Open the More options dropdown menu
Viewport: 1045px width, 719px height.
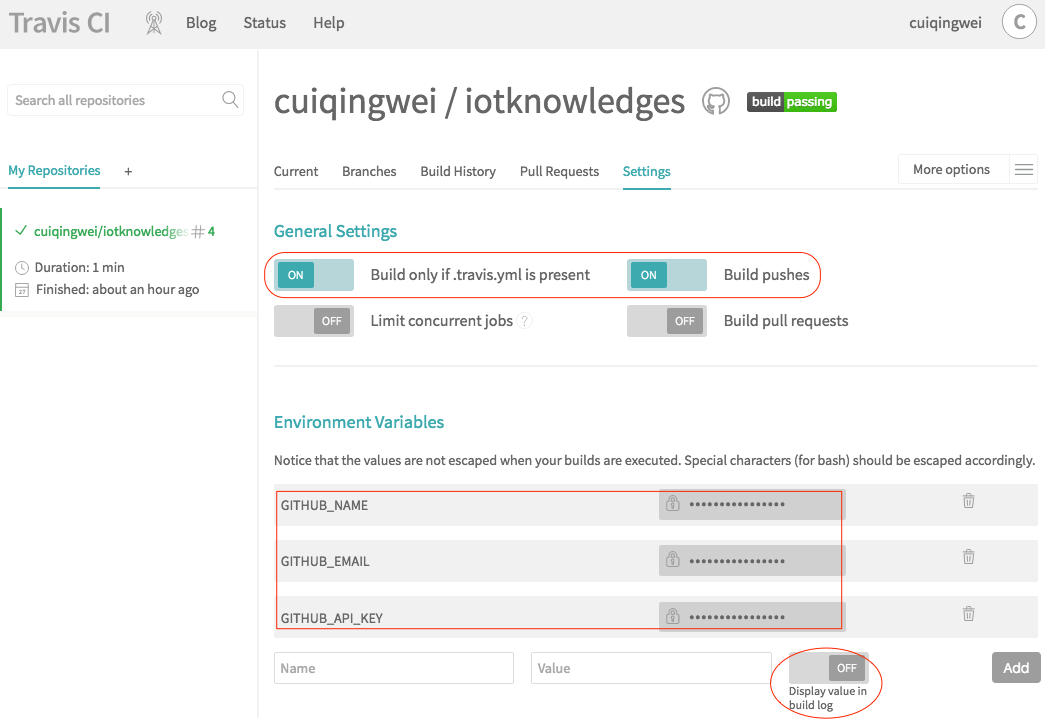[967, 170]
